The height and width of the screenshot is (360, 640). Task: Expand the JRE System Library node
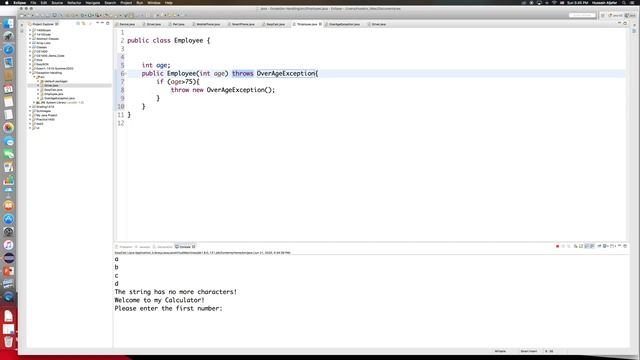(34, 102)
